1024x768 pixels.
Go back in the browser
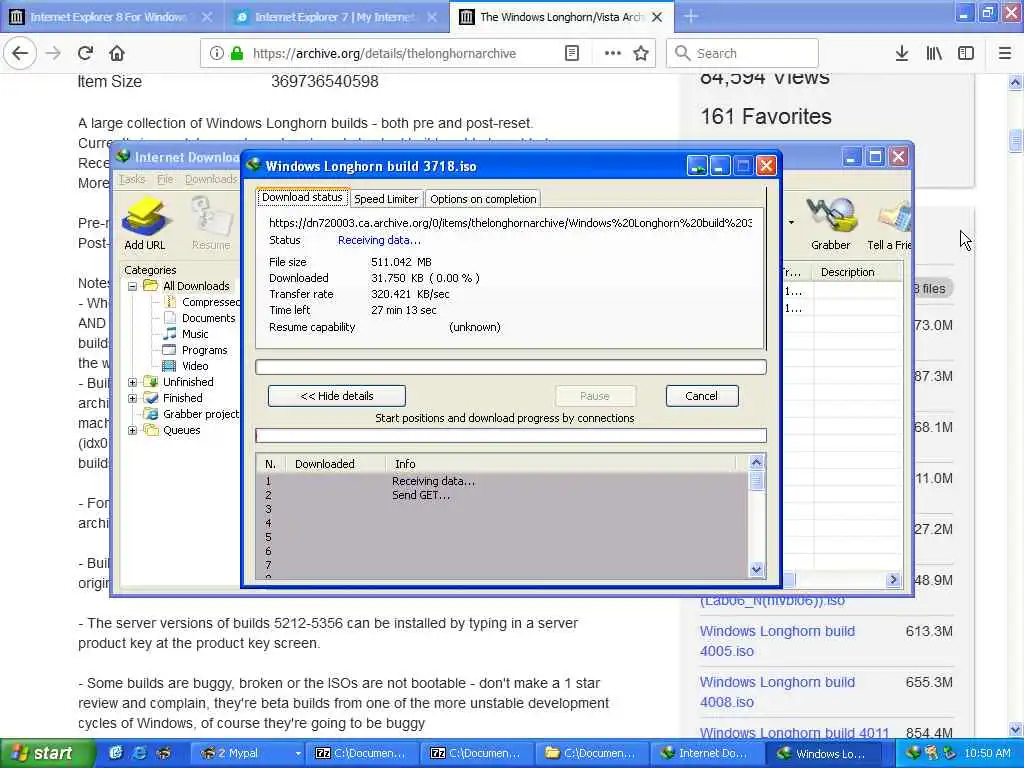click(20, 53)
